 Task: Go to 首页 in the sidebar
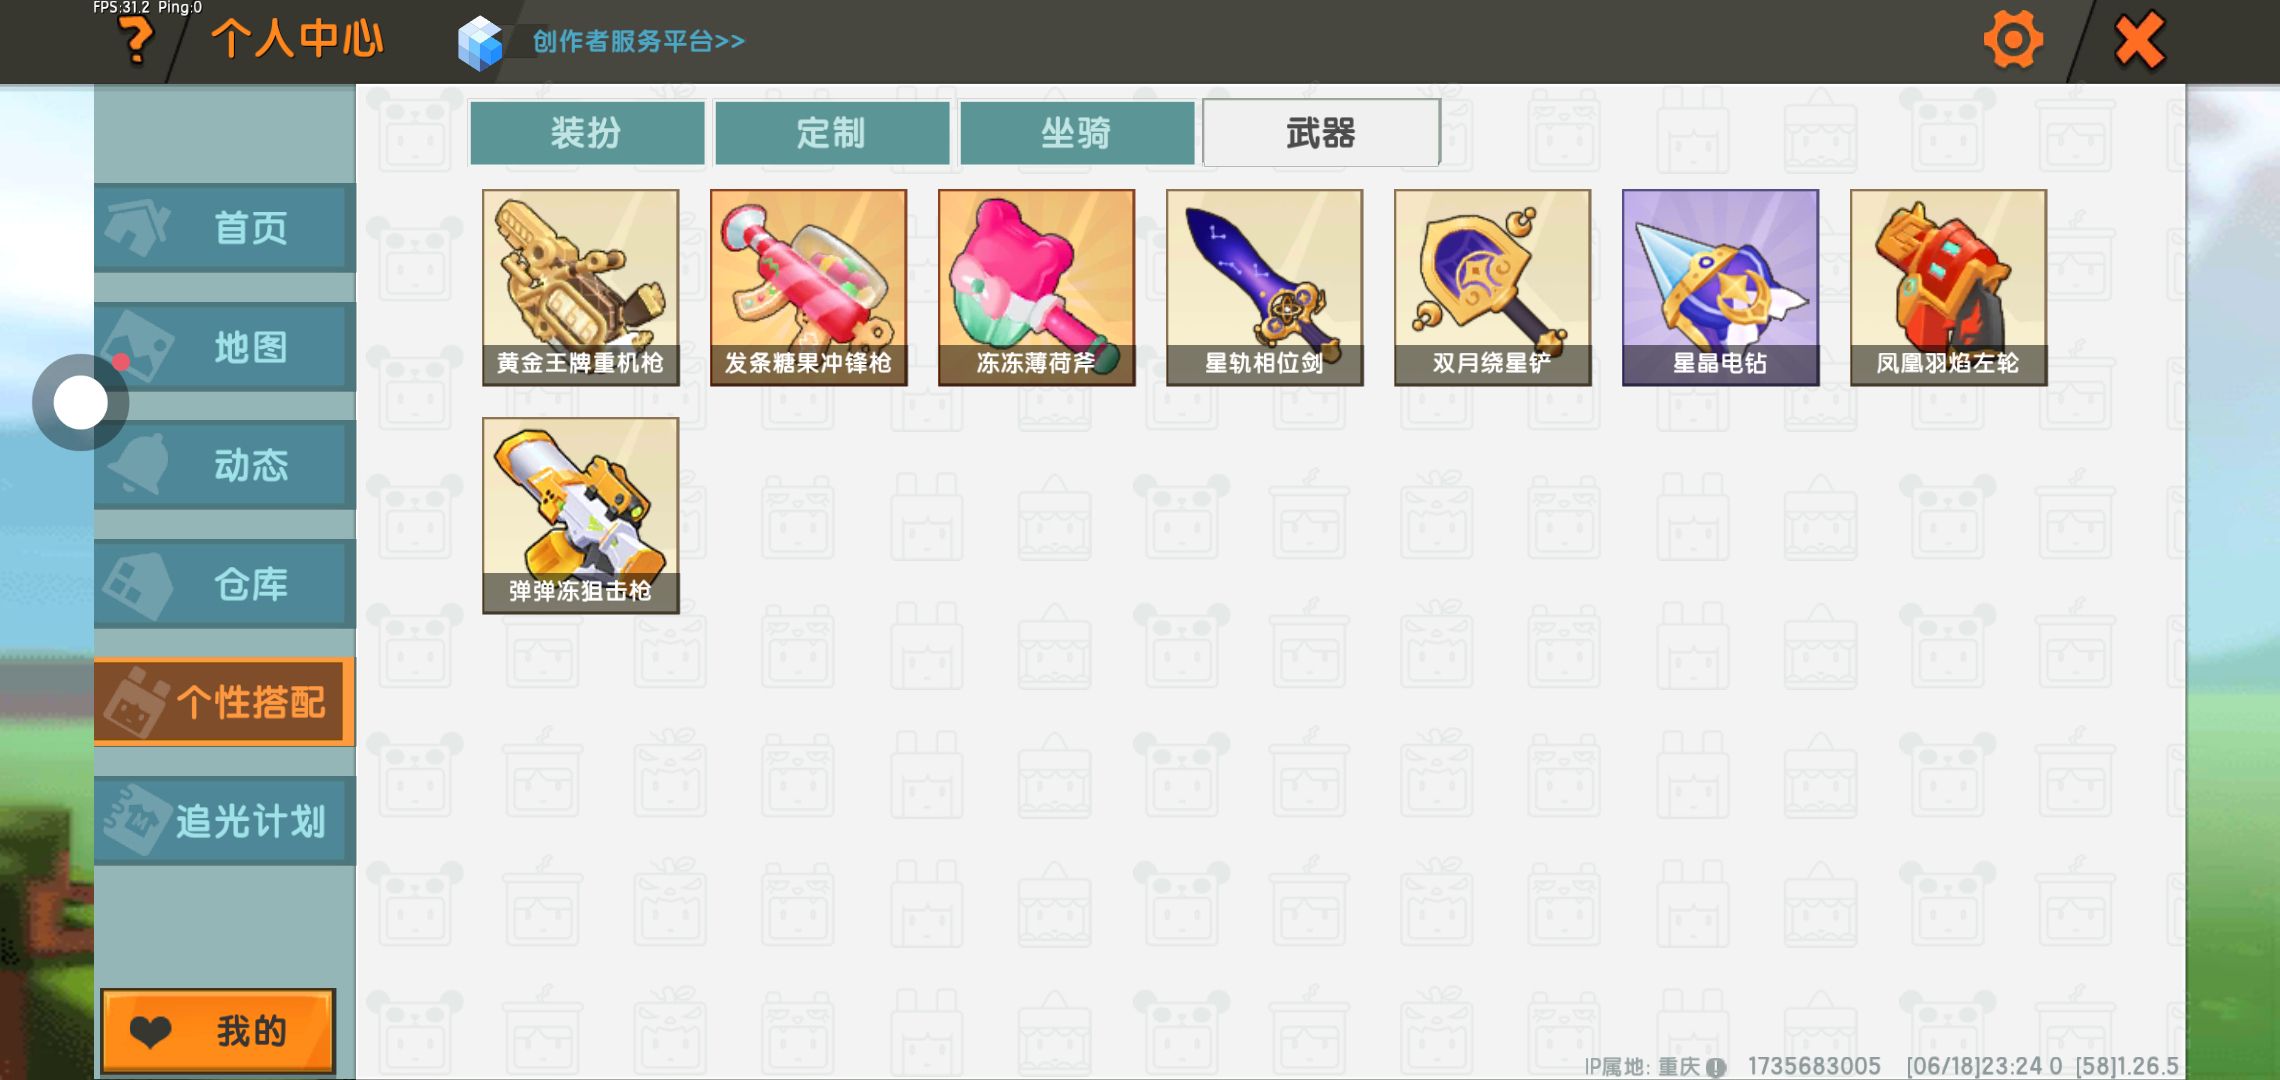225,228
